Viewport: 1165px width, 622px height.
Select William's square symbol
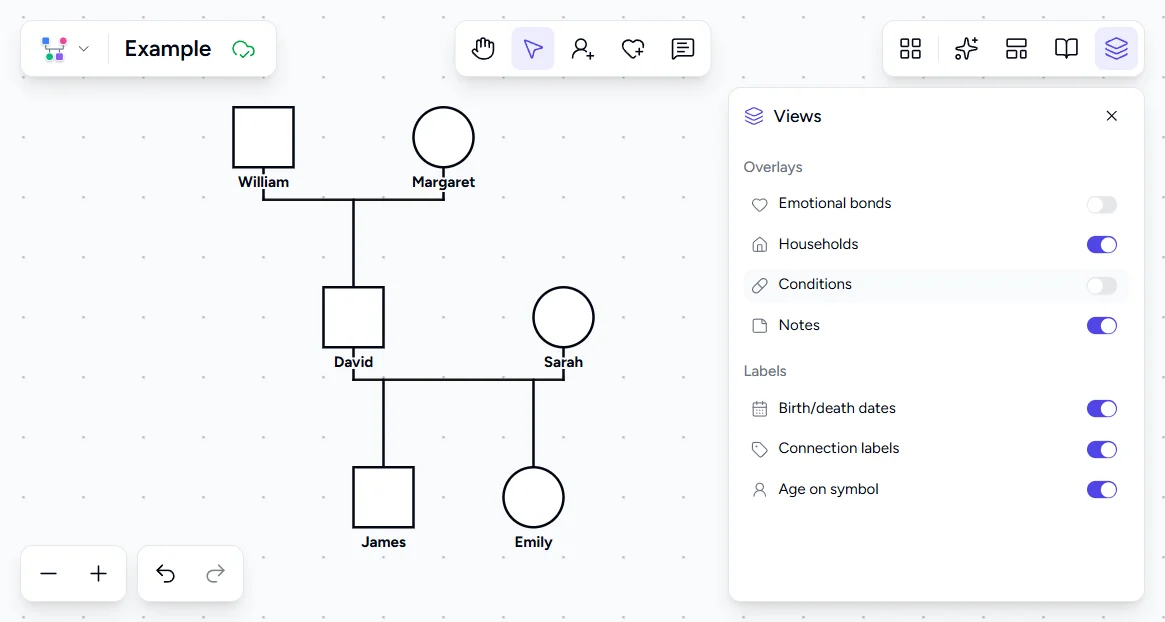click(263, 137)
